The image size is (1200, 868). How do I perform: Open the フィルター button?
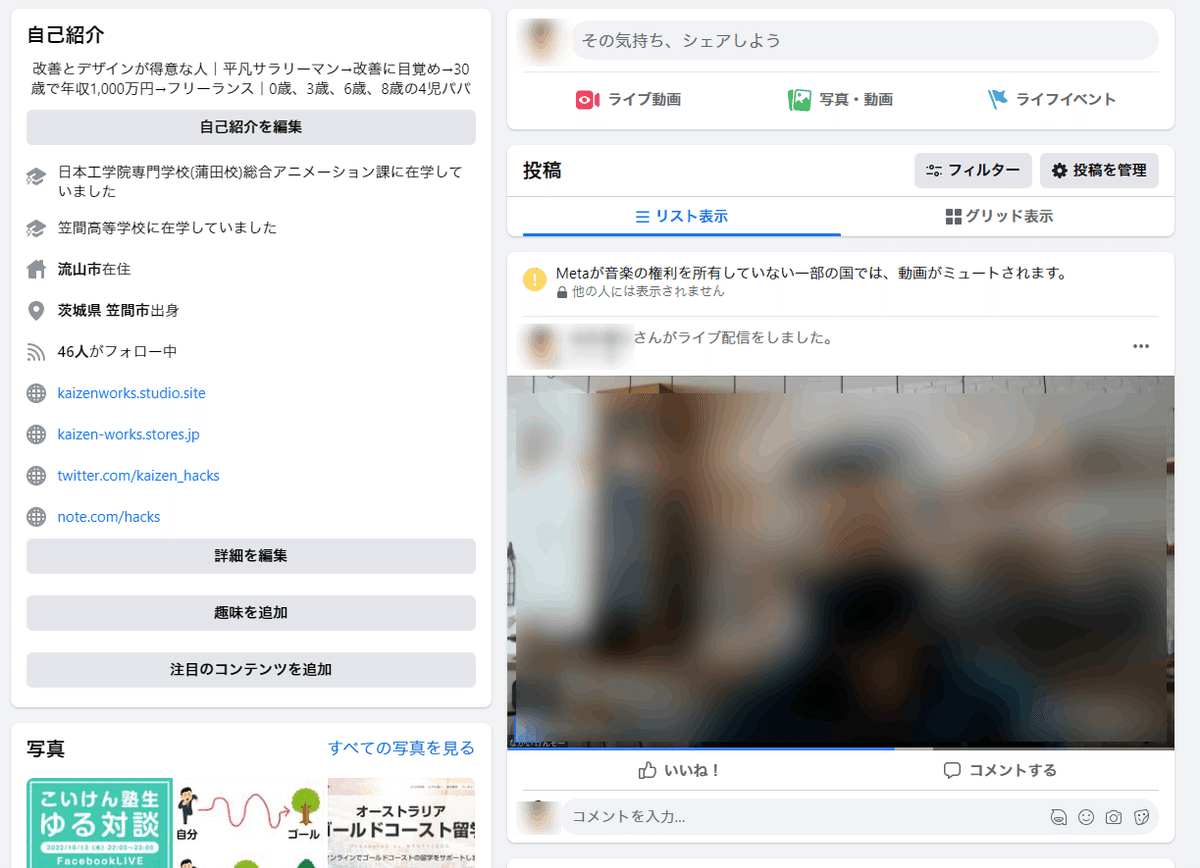point(973,171)
